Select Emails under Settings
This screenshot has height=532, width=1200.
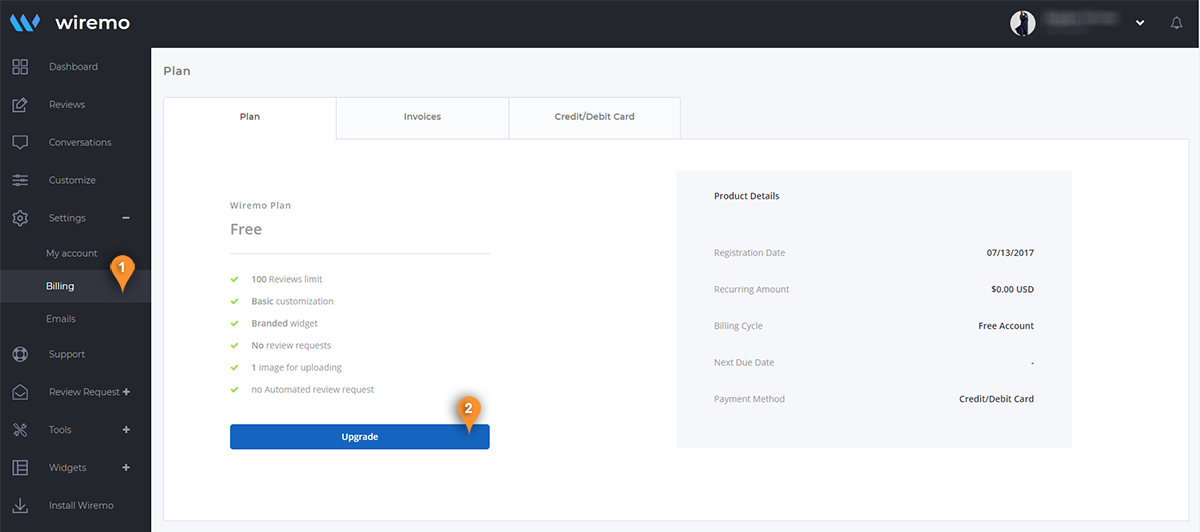(x=61, y=319)
